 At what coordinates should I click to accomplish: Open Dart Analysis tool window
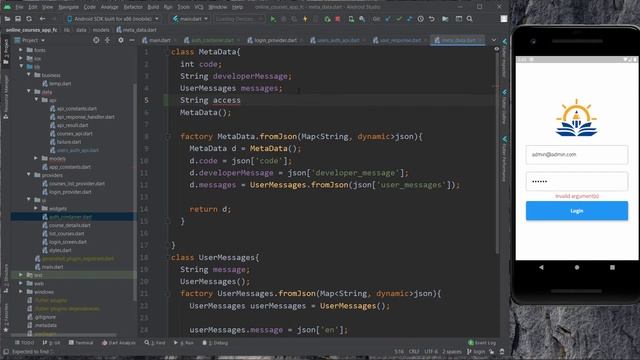click(118, 343)
